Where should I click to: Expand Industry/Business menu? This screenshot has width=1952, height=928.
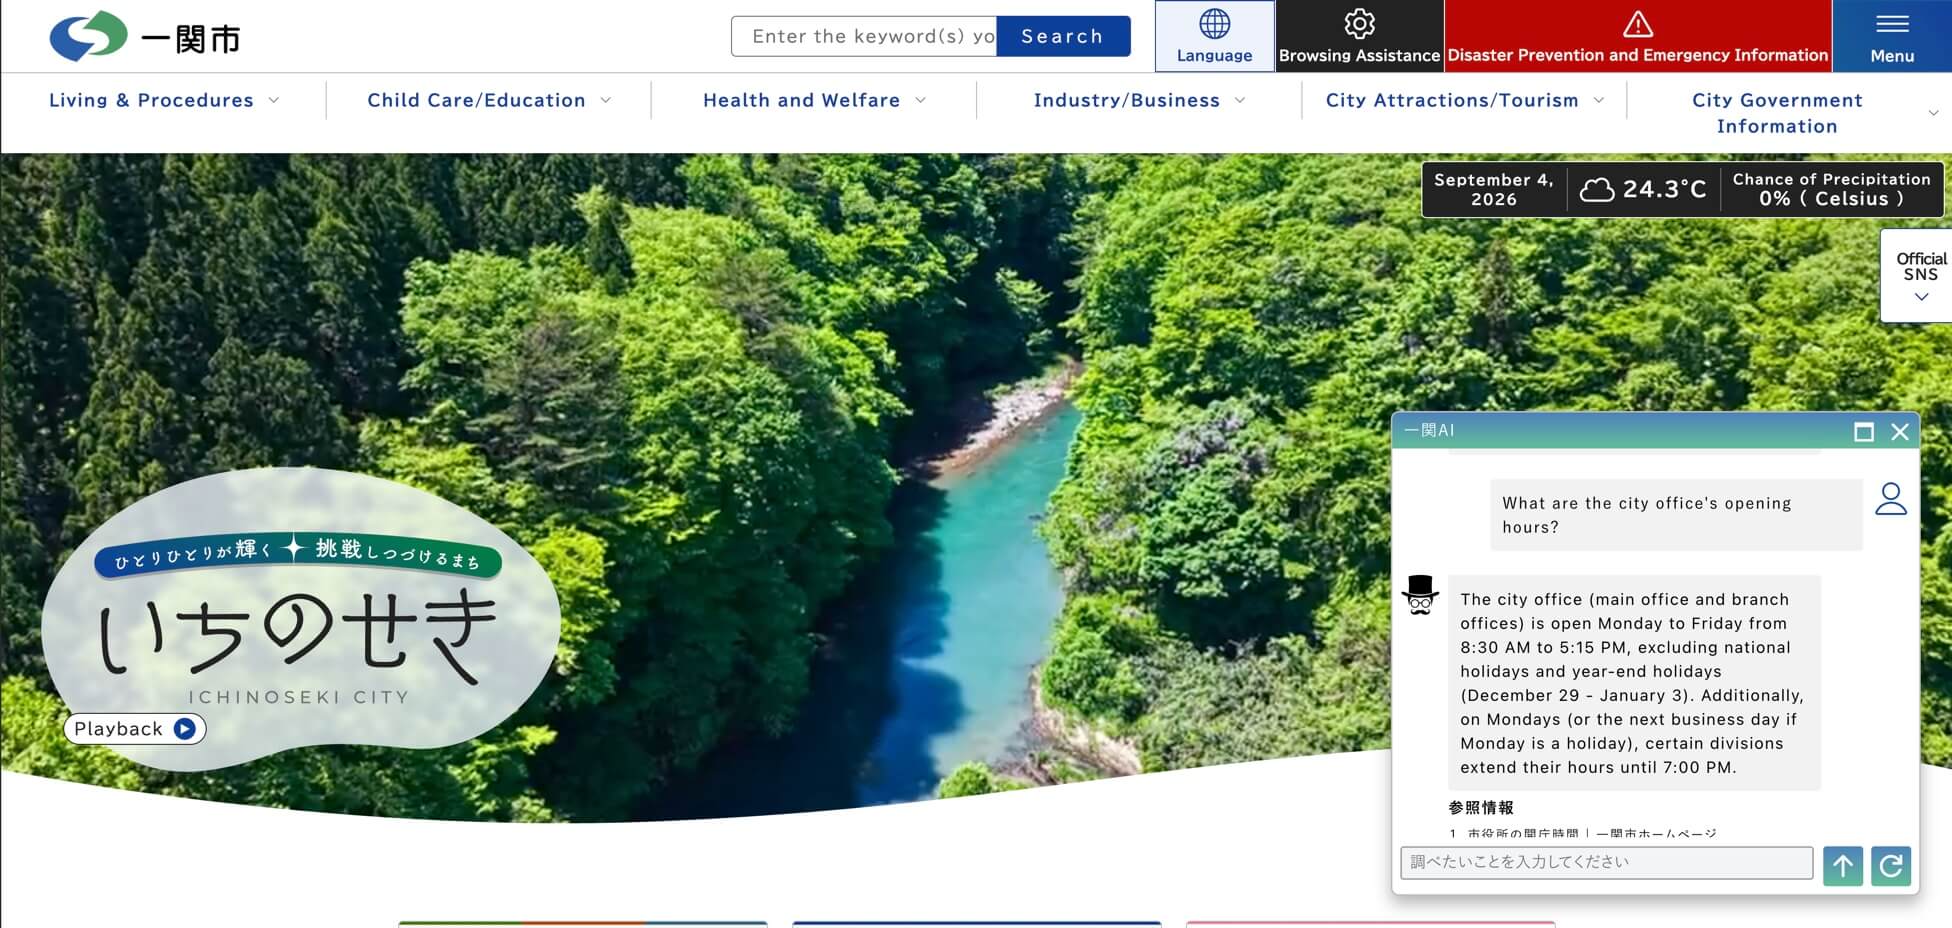click(1139, 100)
